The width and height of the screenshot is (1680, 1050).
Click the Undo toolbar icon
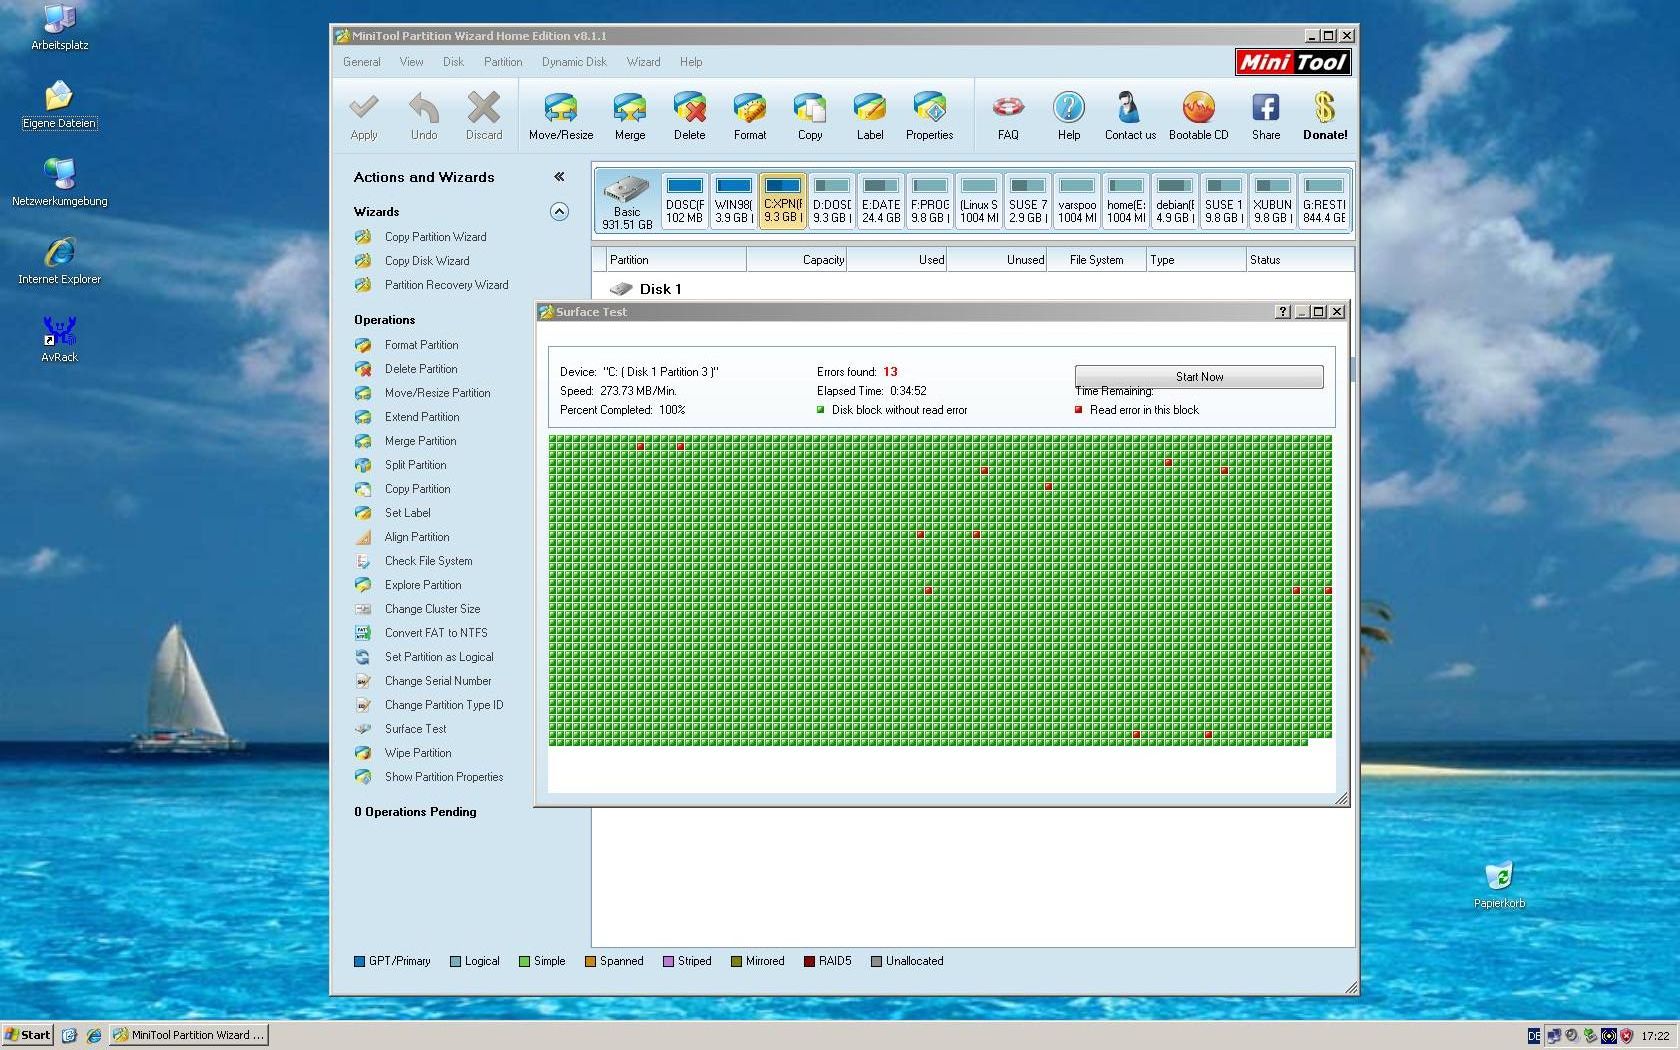click(x=424, y=116)
